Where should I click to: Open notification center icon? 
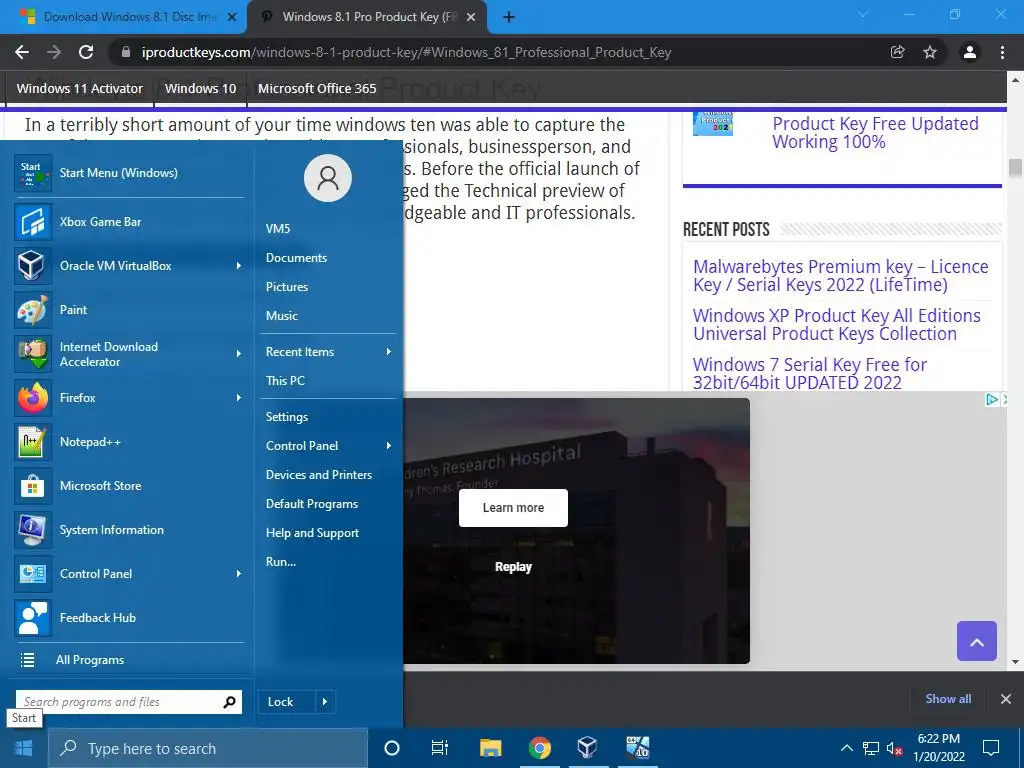coord(991,748)
